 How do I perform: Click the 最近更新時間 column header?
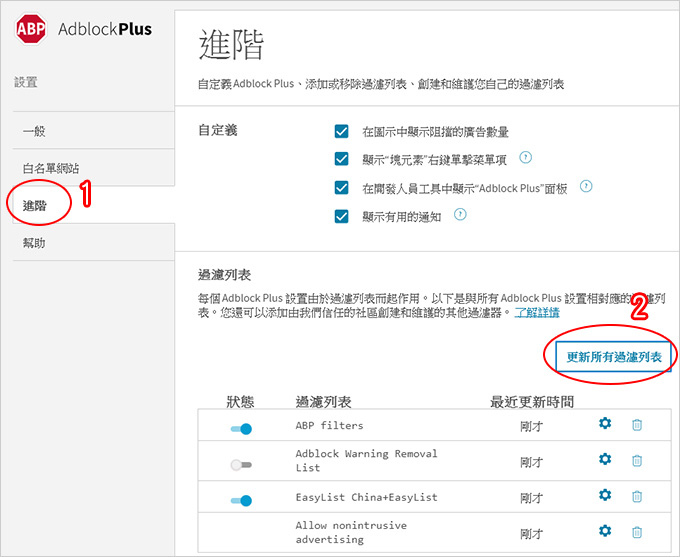coord(532,402)
